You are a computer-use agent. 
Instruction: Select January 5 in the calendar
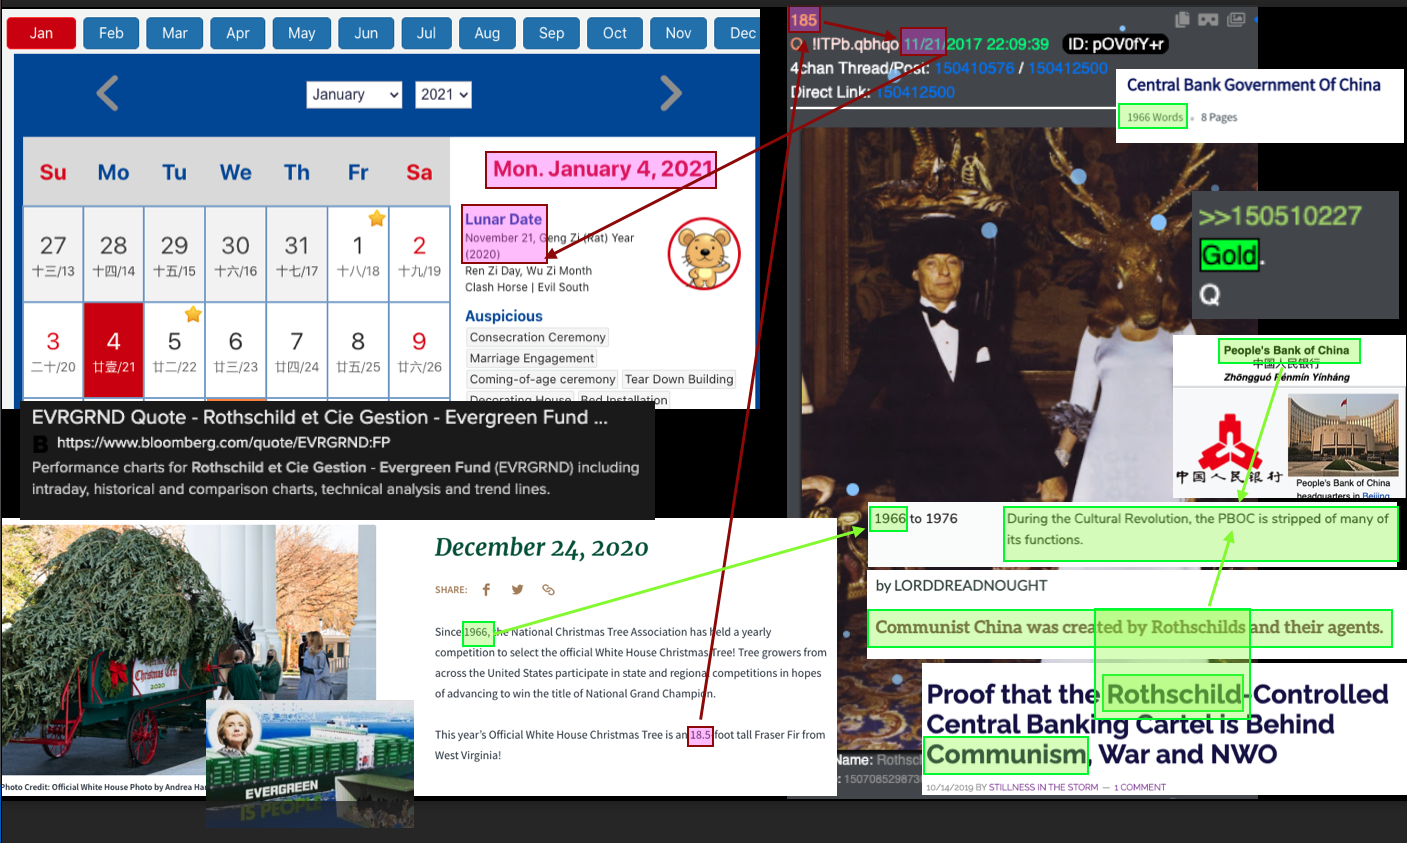click(x=175, y=350)
